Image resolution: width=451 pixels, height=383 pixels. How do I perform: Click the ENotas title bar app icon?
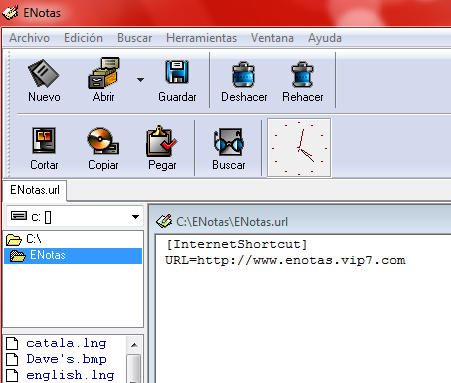pos(10,12)
